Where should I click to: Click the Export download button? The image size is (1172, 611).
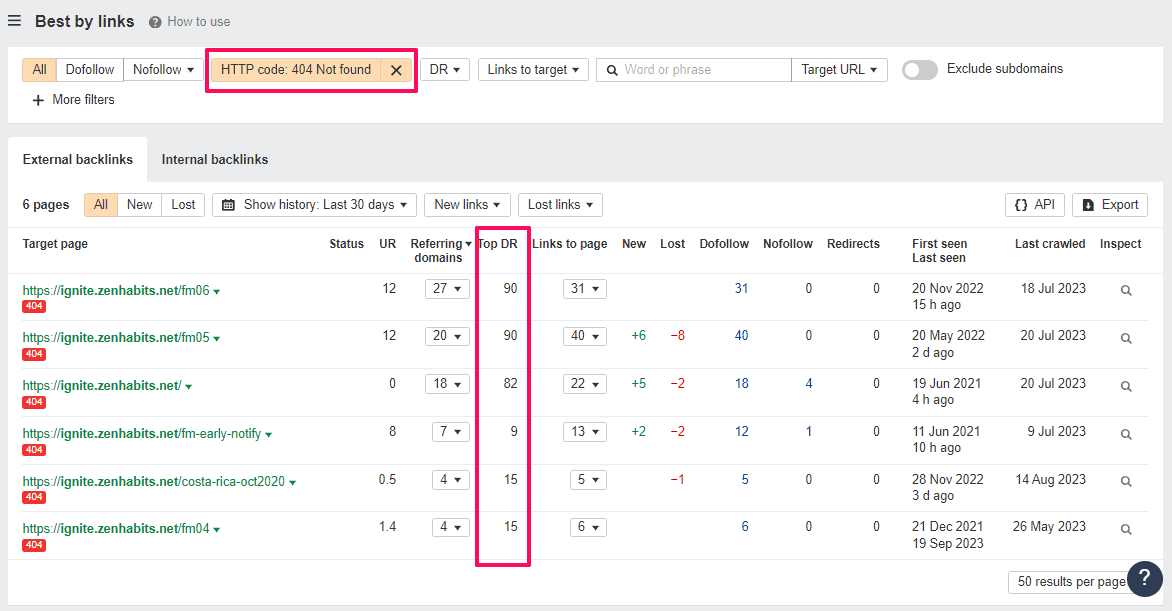pyautogui.click(x=1110, y=205)
